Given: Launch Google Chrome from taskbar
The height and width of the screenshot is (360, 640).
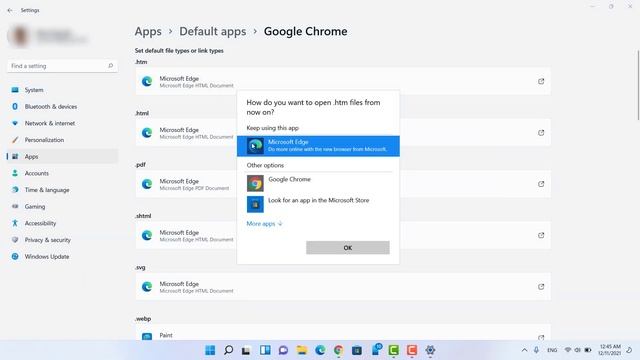Looking at the screenshot, I should click(x=338, y=350).
